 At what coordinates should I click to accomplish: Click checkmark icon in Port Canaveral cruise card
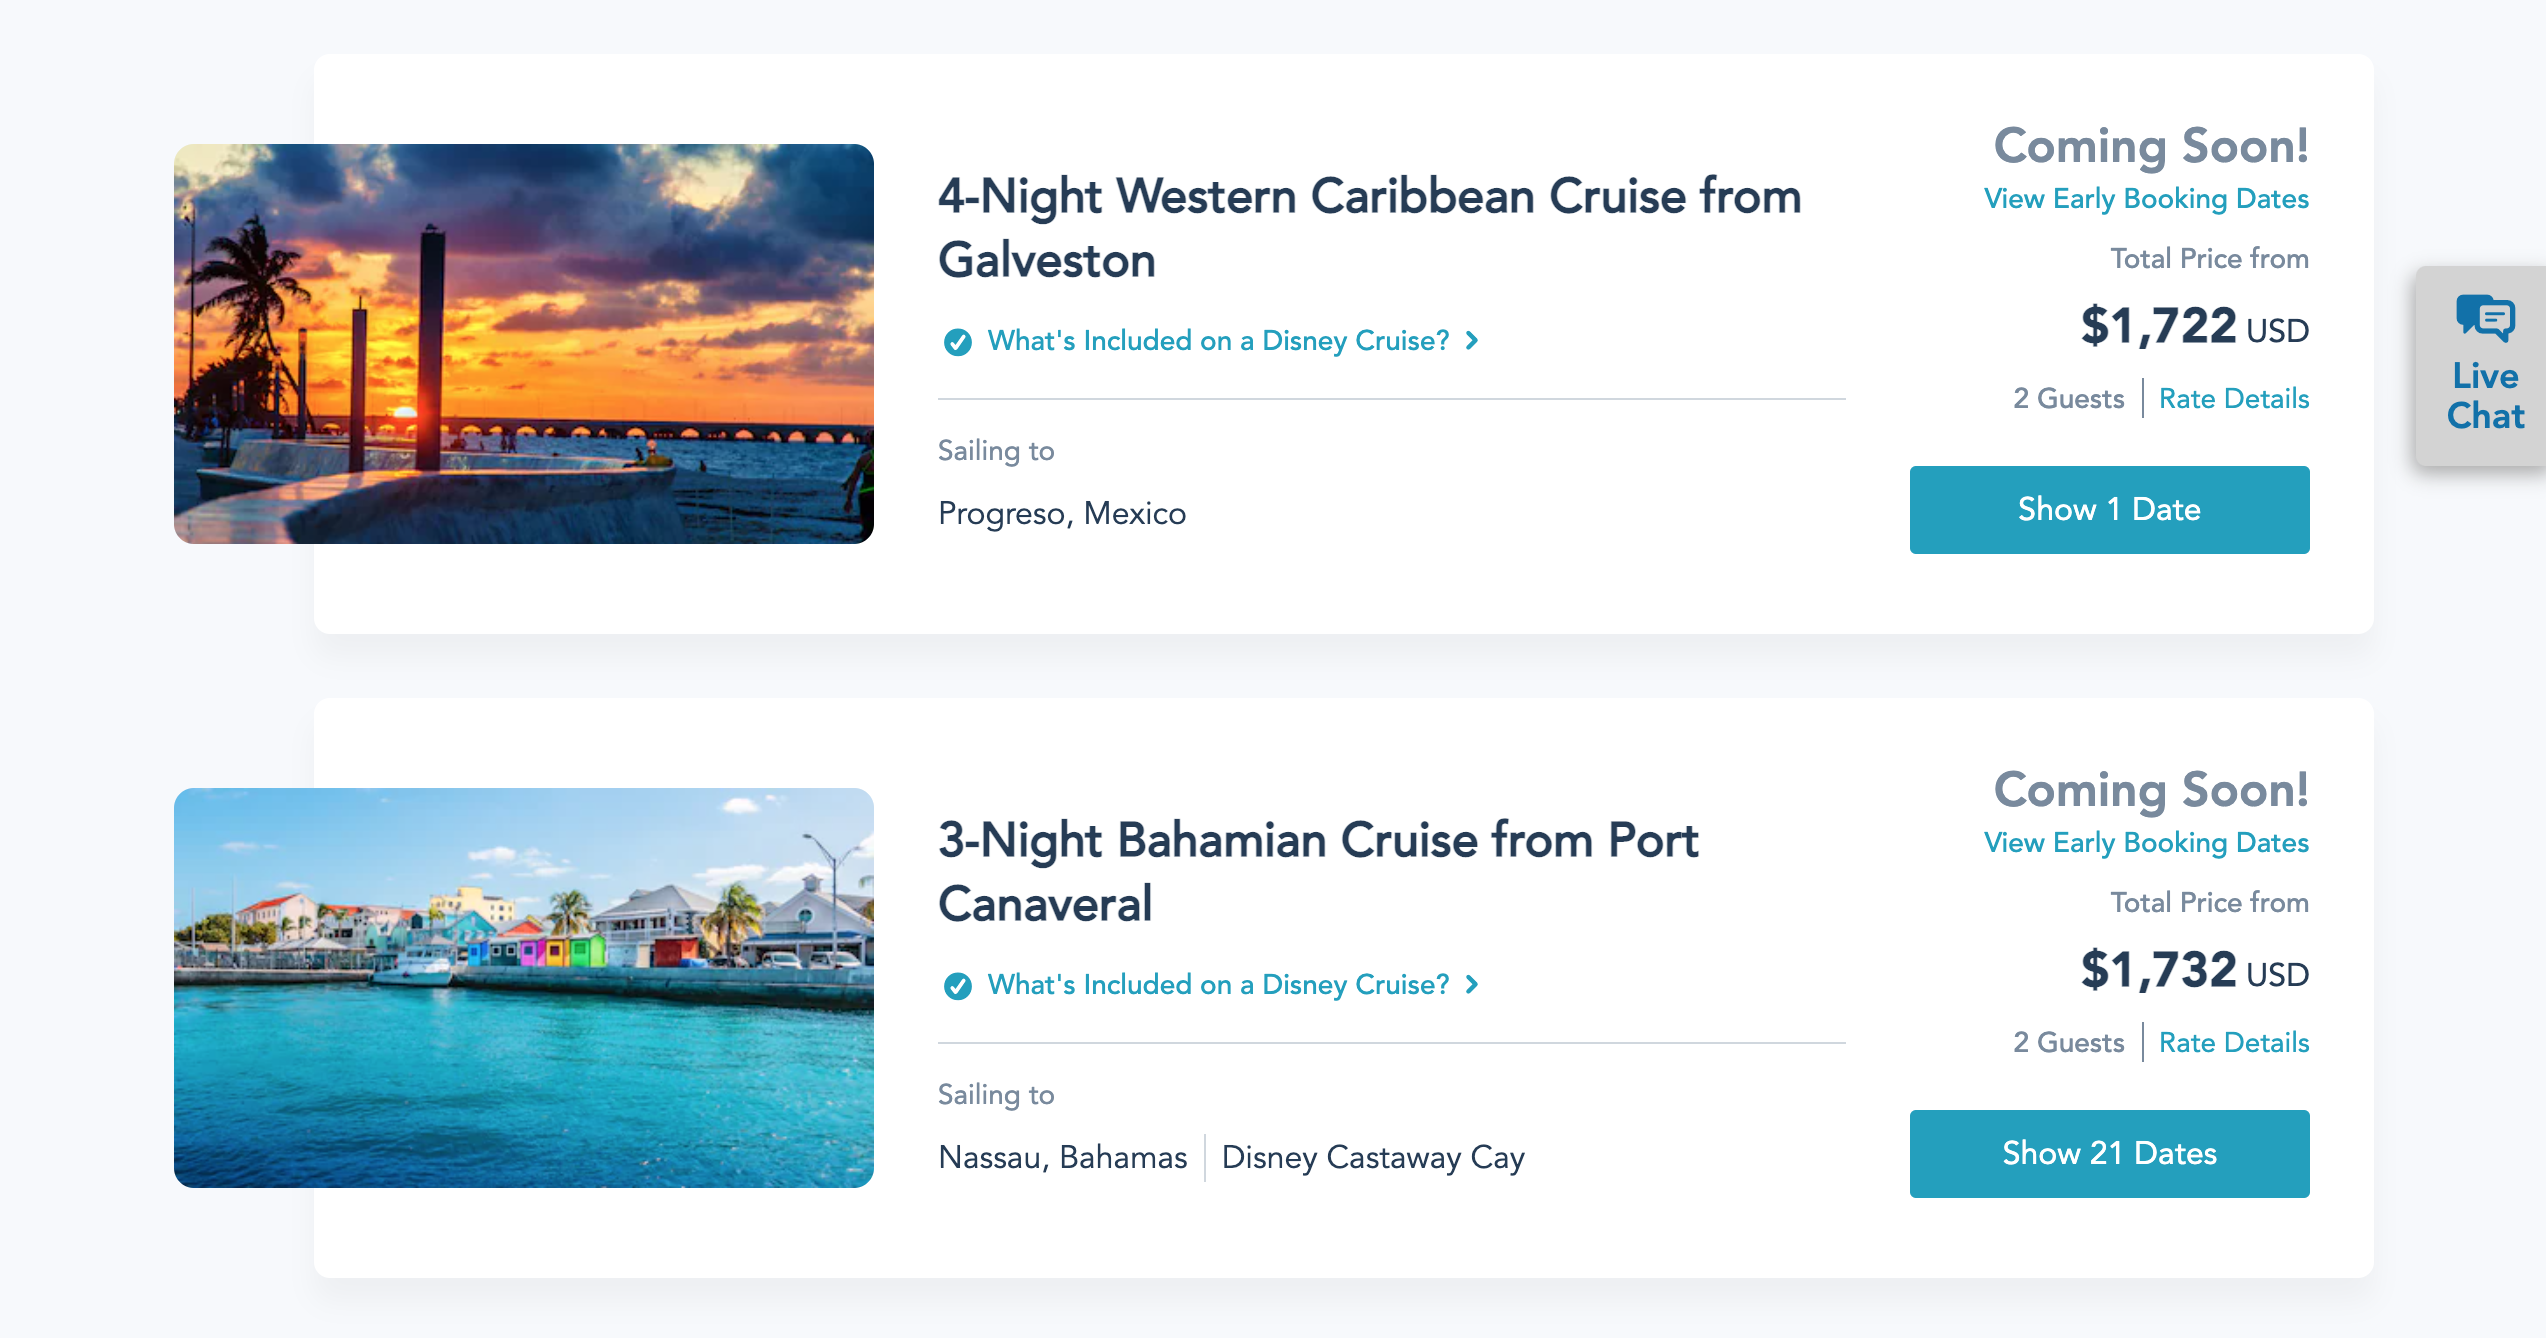click(957, 986)
